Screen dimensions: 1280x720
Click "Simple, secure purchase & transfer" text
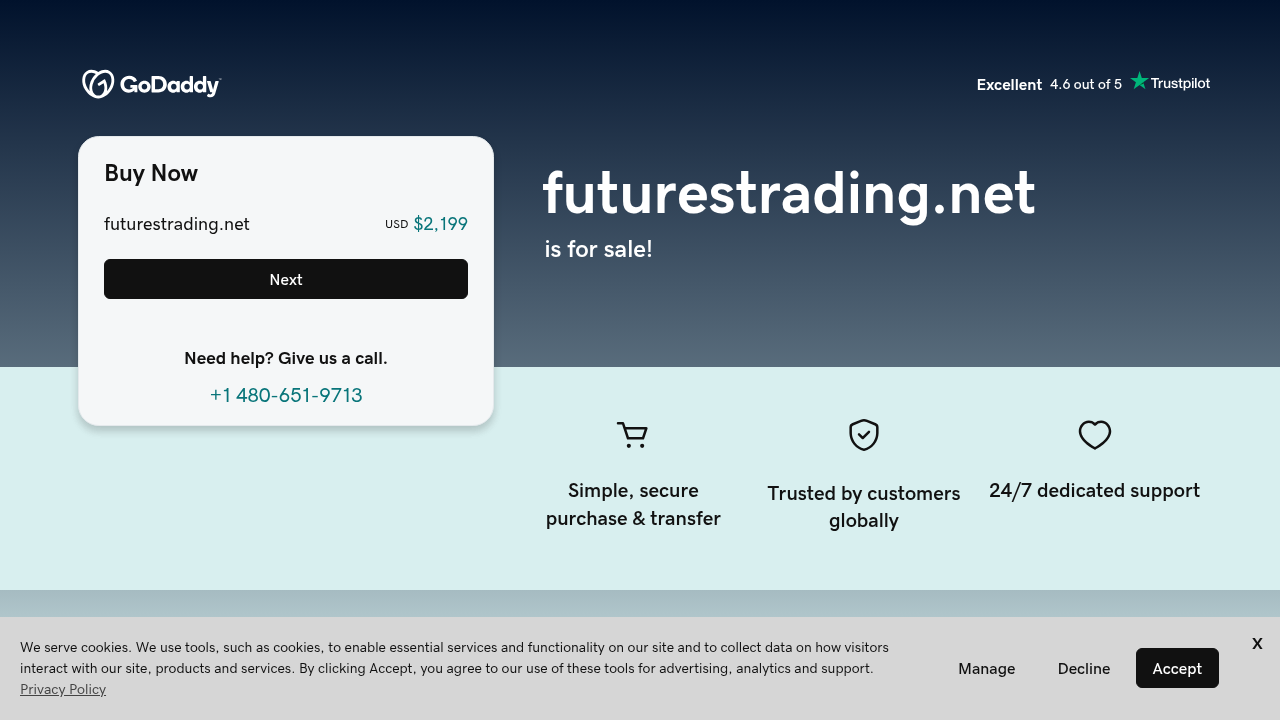click(x=633, y=504)
